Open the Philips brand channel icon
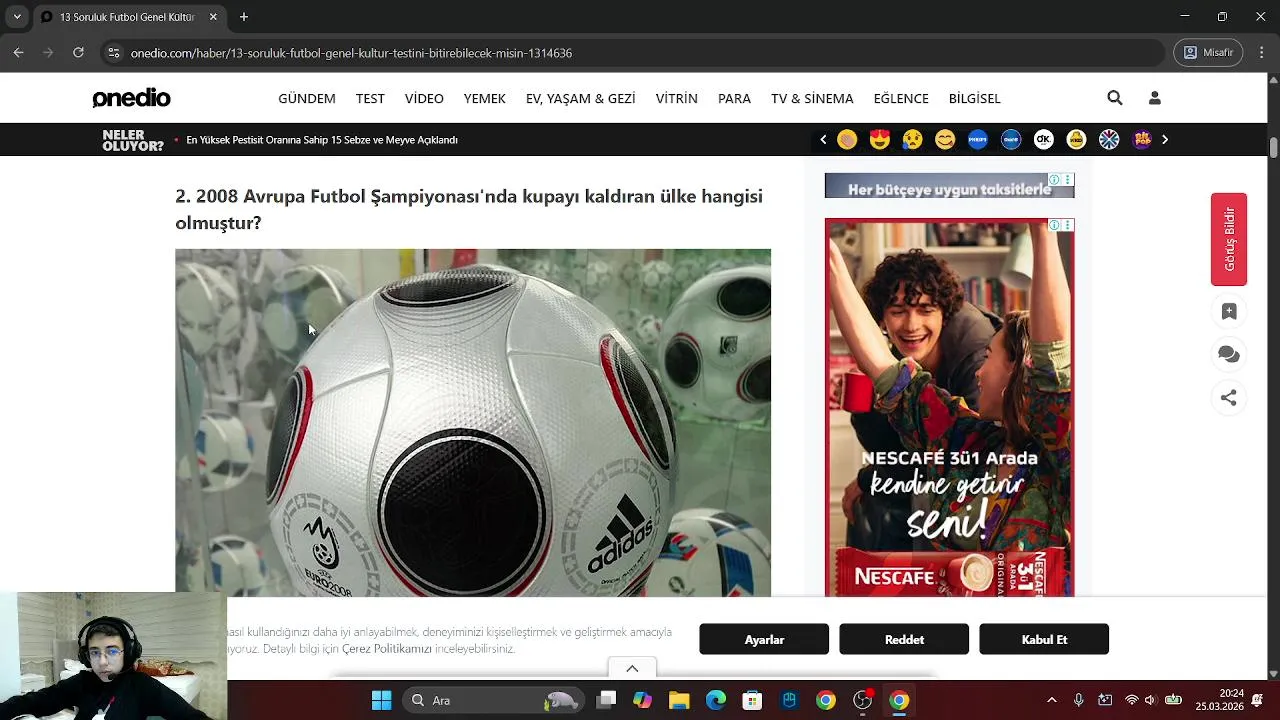 click(978, 140)
